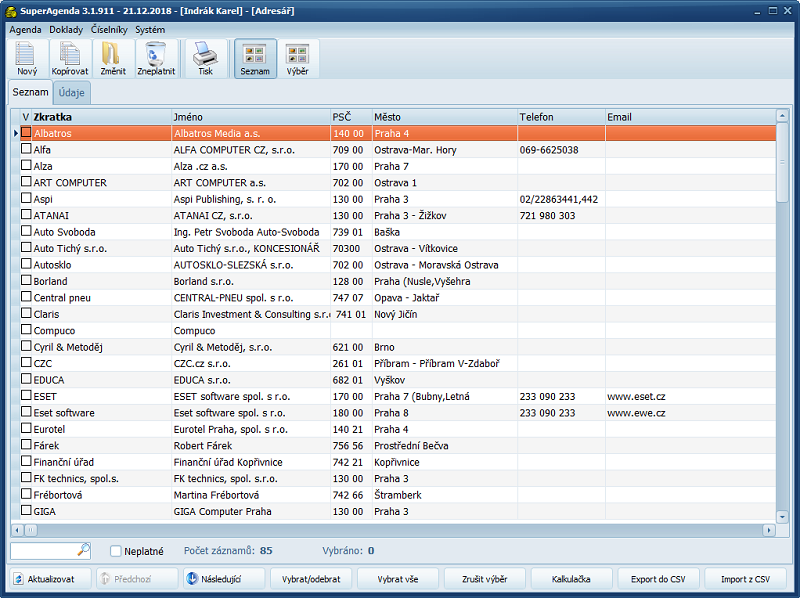
Task: Click the vertical scrollbar up arrow
Action: coord(782,115)
